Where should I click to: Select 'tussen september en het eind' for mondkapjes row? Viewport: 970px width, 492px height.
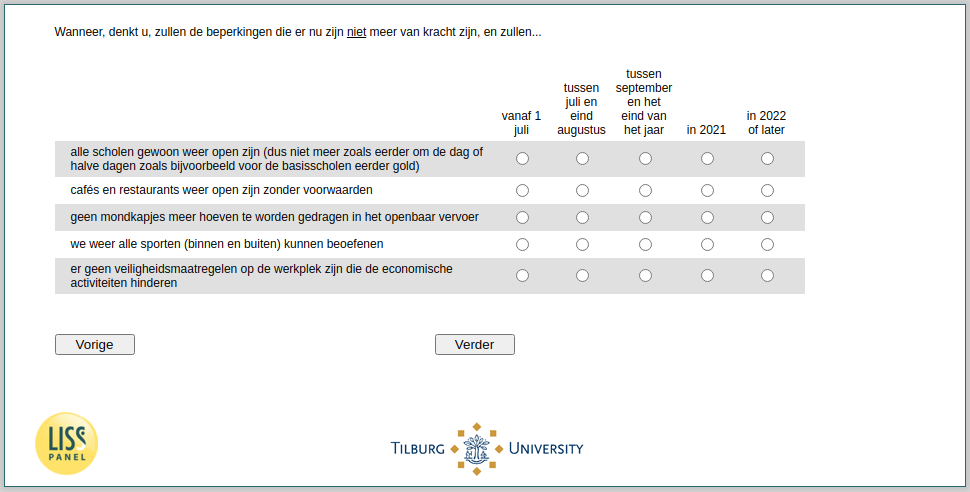click(x=645, y=218)
